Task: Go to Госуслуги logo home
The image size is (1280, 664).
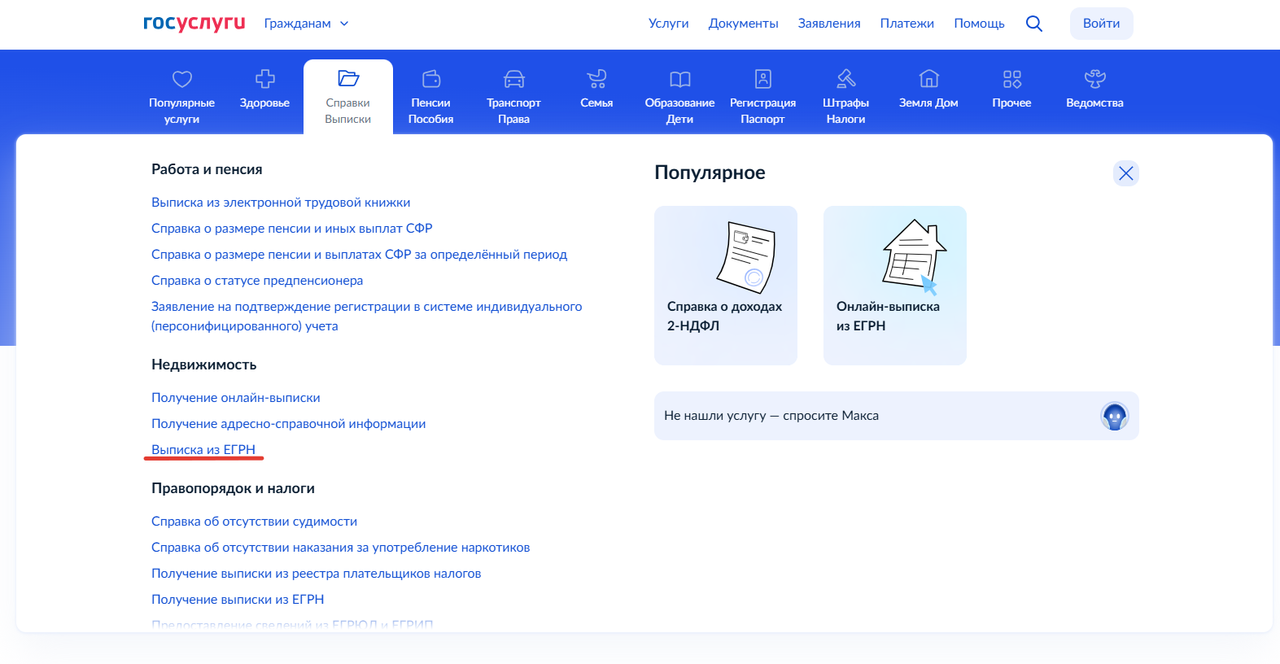Action: point(194,23)
